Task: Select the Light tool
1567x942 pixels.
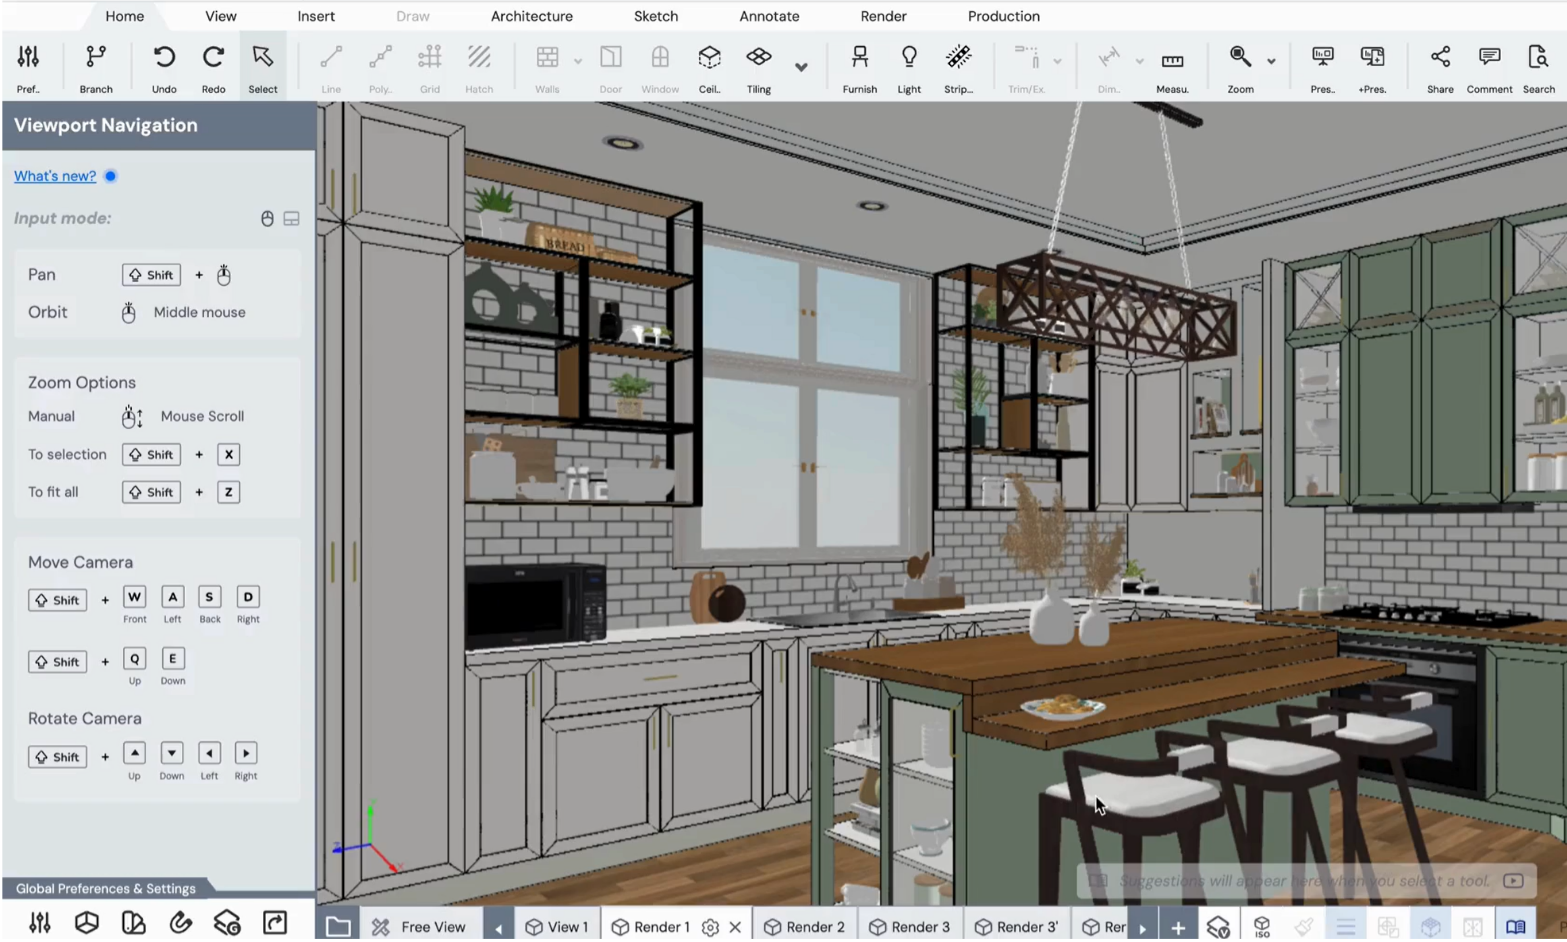Action: pyautogui.click(x=908, y=67)
